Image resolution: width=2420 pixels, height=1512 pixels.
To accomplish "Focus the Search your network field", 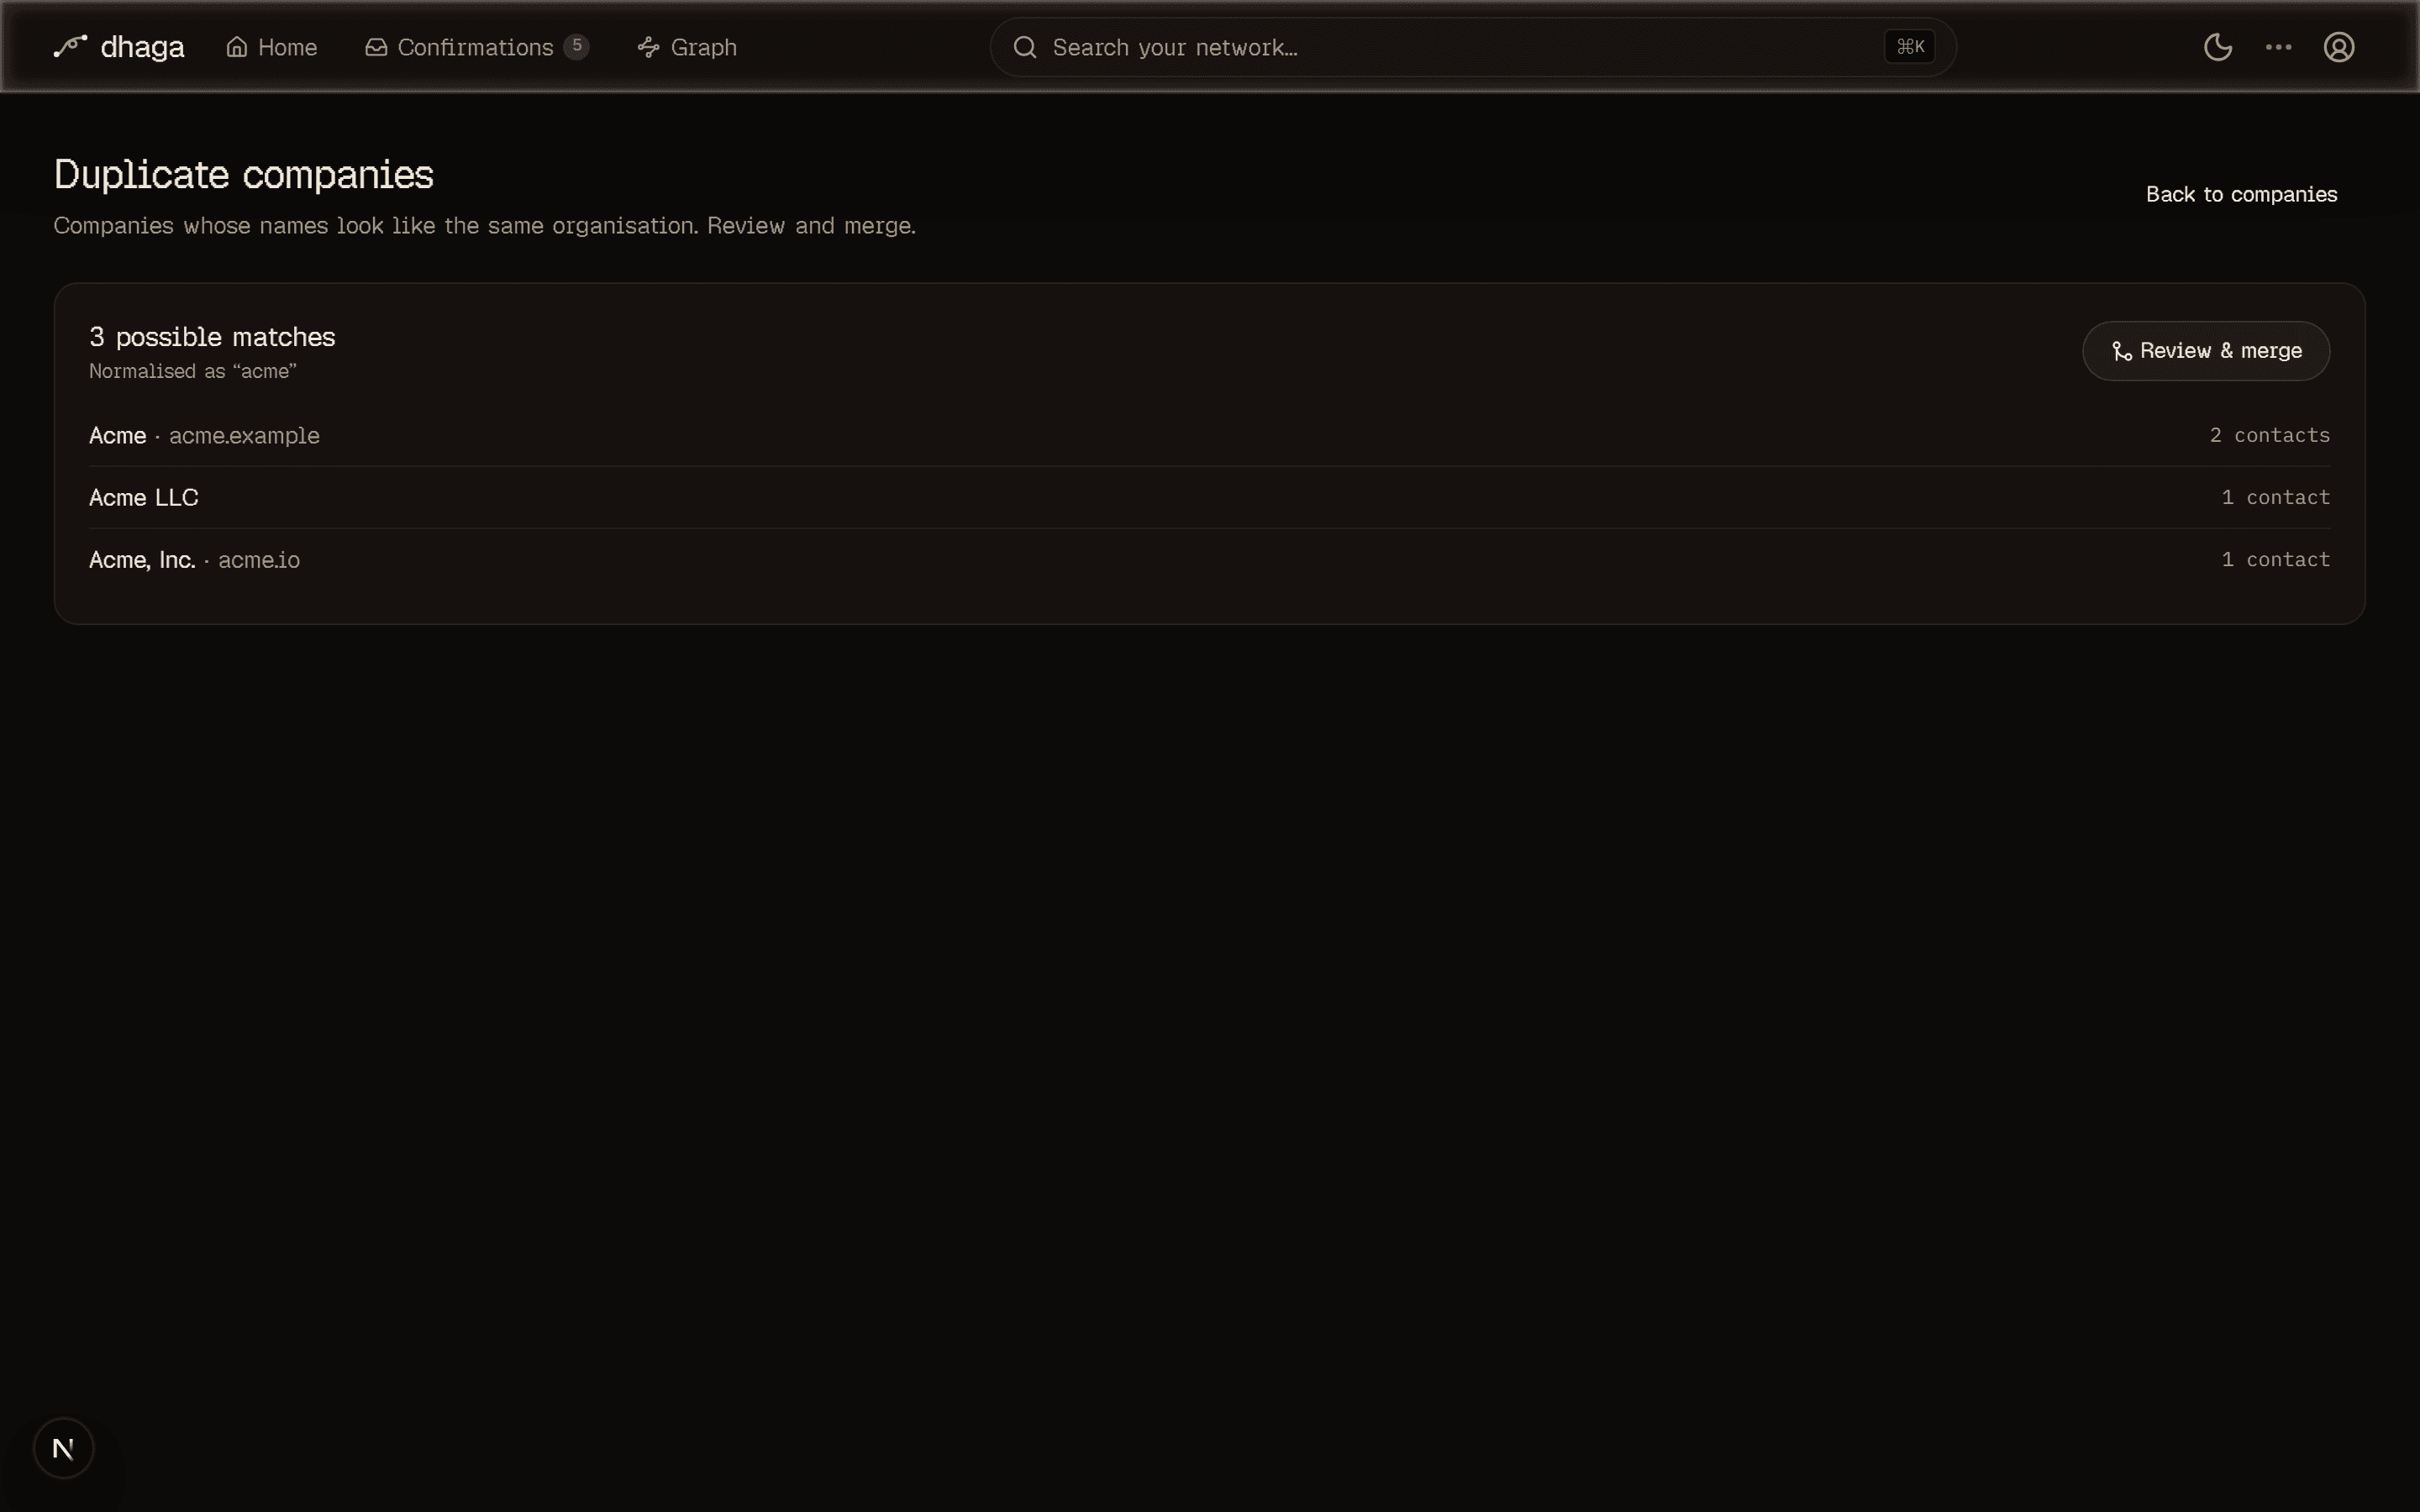I will click(1472, 47).
